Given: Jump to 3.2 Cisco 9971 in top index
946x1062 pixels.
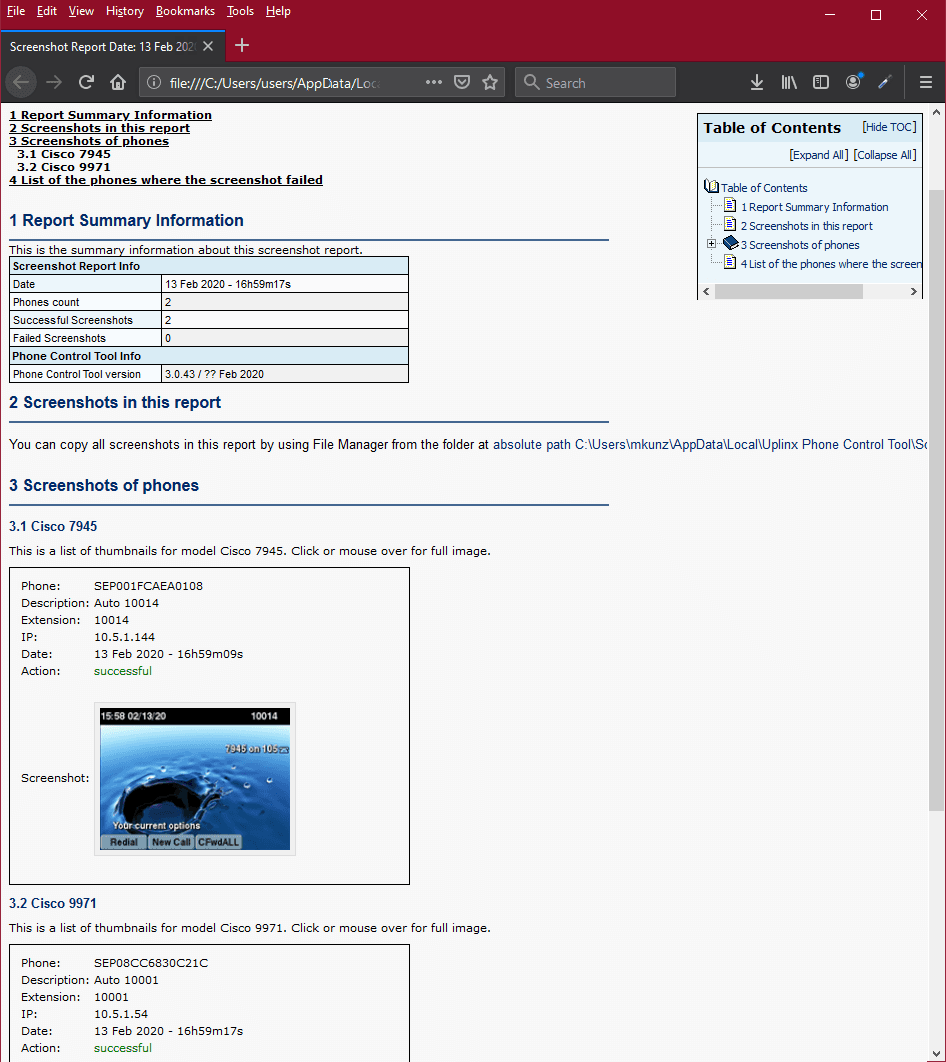Looking at the screenshot, I should coord(64,167).
